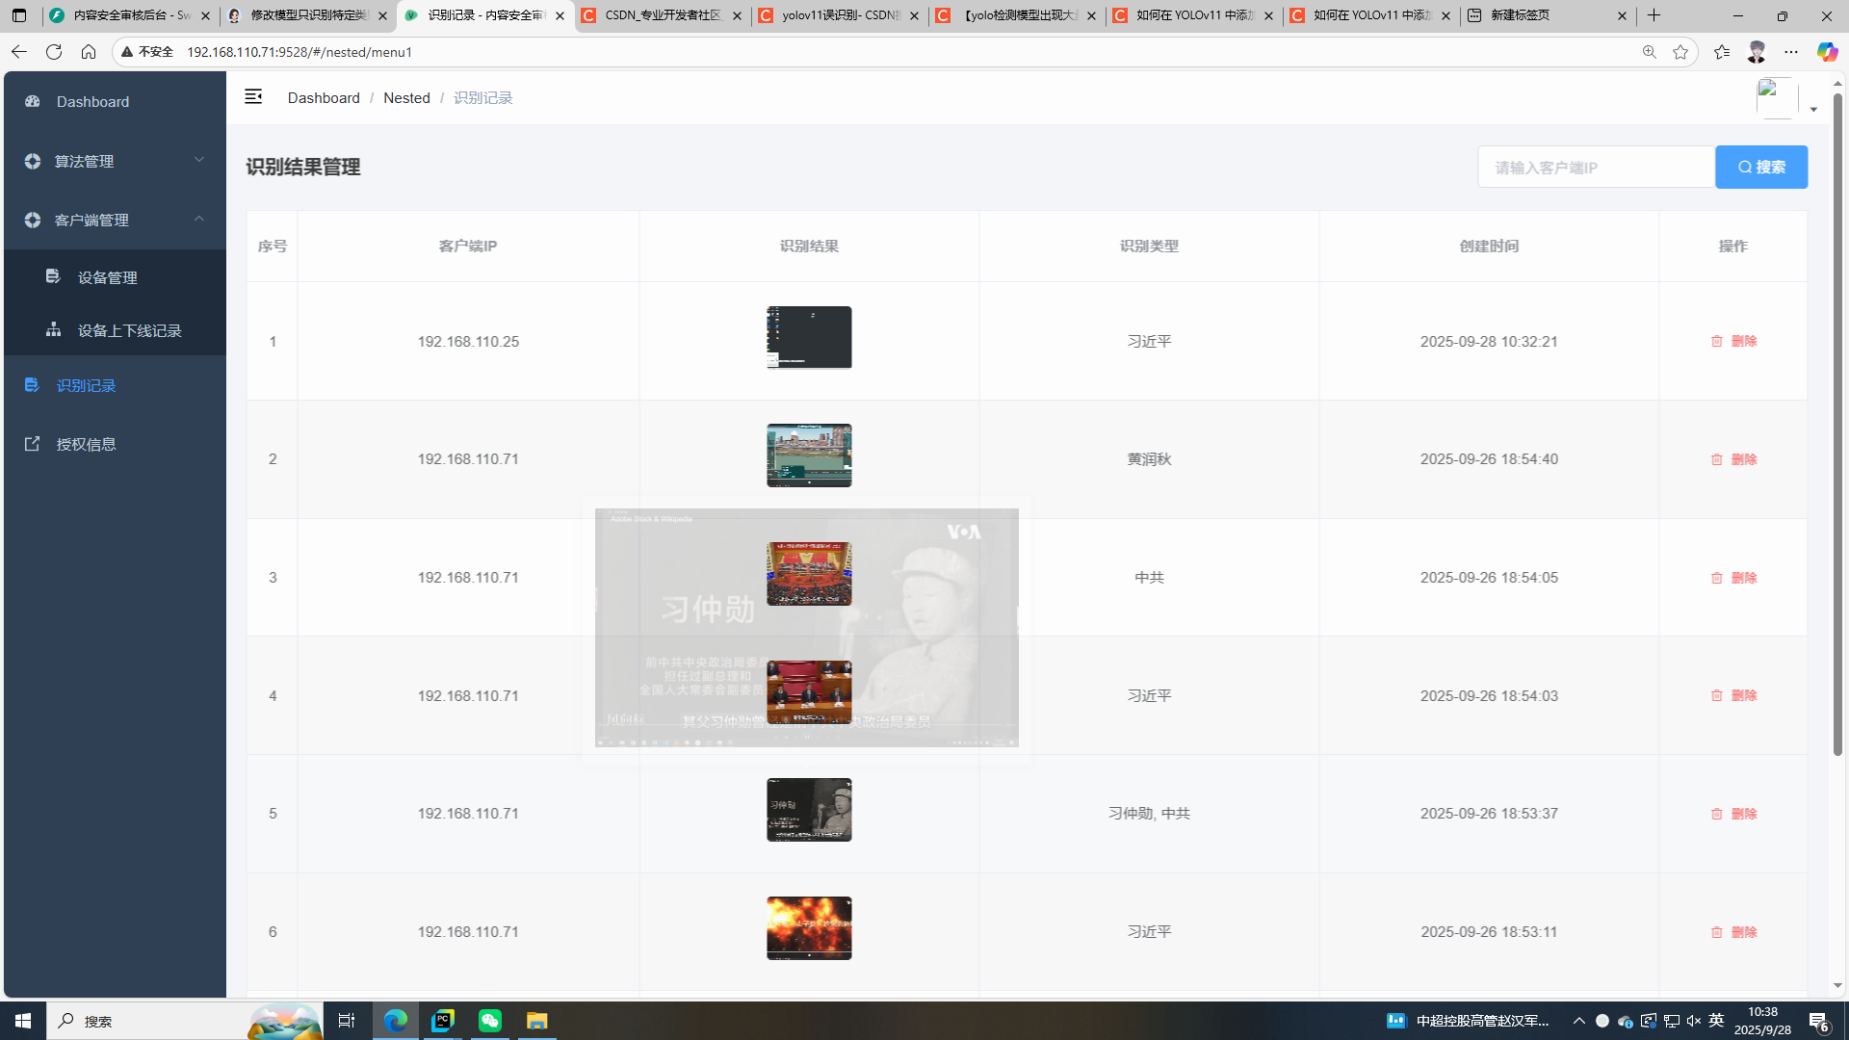This screenshot has height=1040, width=1849.
Task: Click trash icon in row 1
Action: click(1716, 341)
